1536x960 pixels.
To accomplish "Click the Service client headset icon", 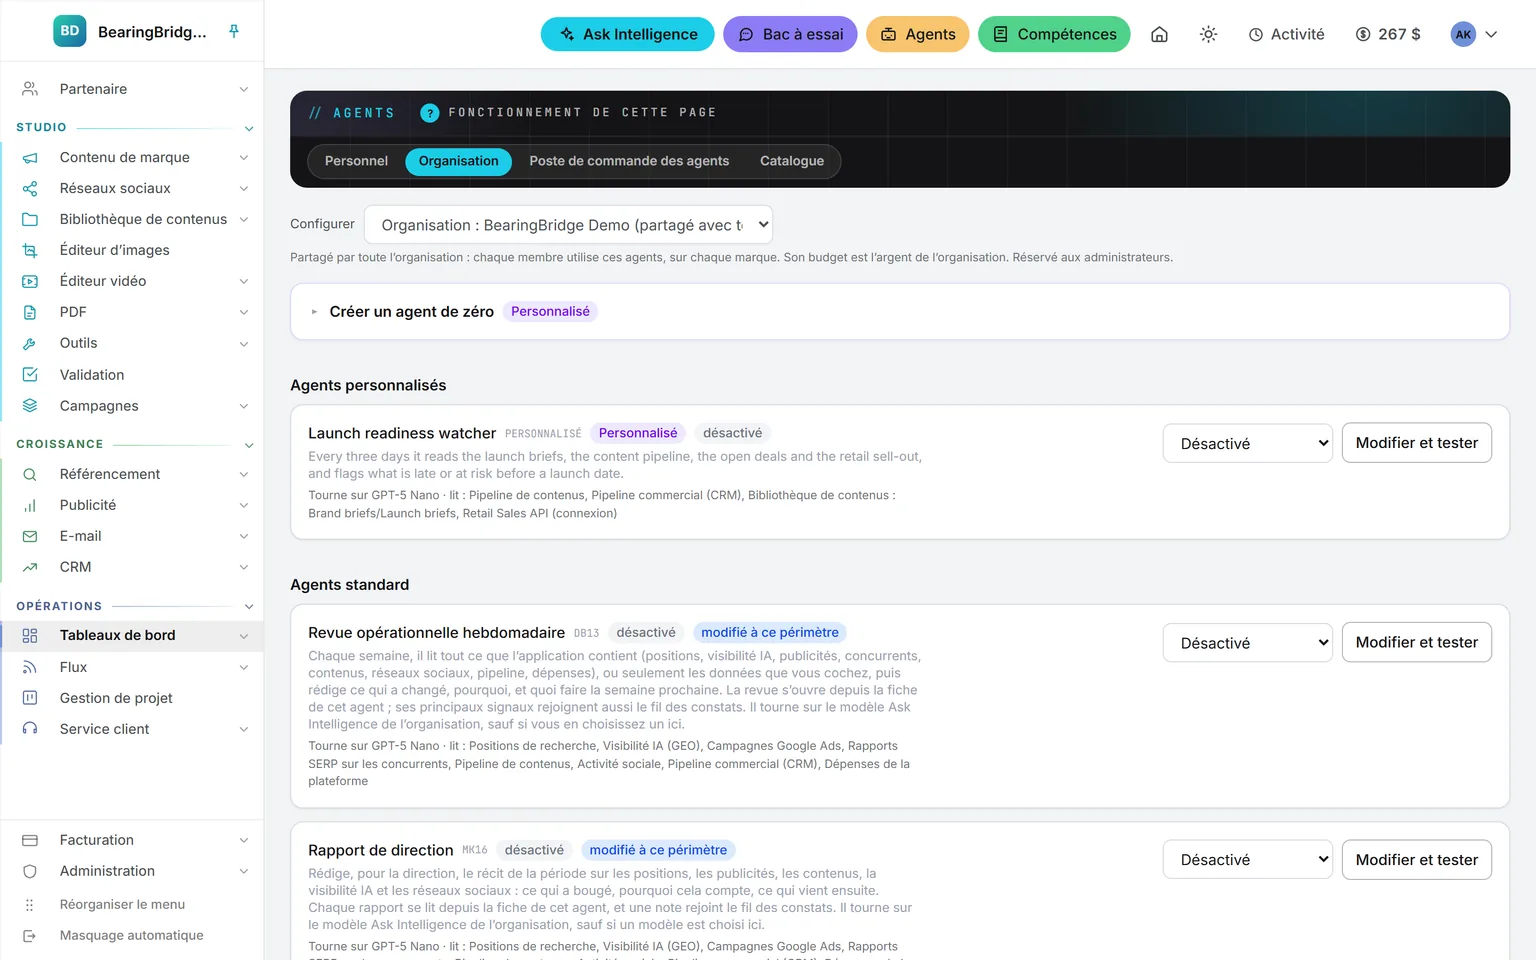I will coord(30,729).
